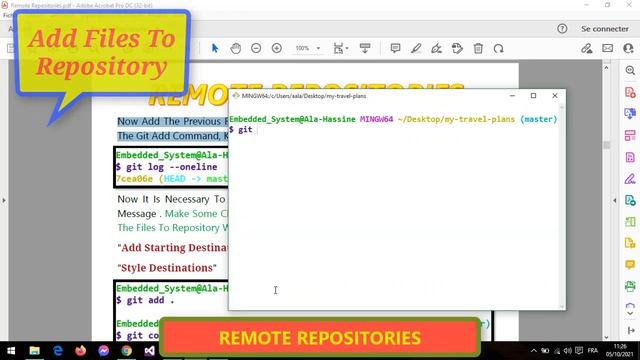Viewport: 640px width, 360px height.
Task: Click the trash delete icon
Action: (x=478, y=49)
